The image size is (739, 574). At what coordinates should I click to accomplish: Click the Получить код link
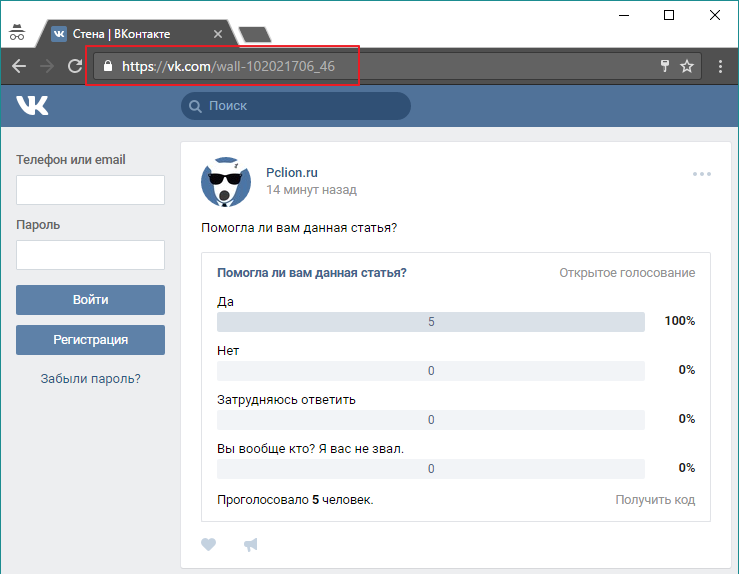point(655,500)
